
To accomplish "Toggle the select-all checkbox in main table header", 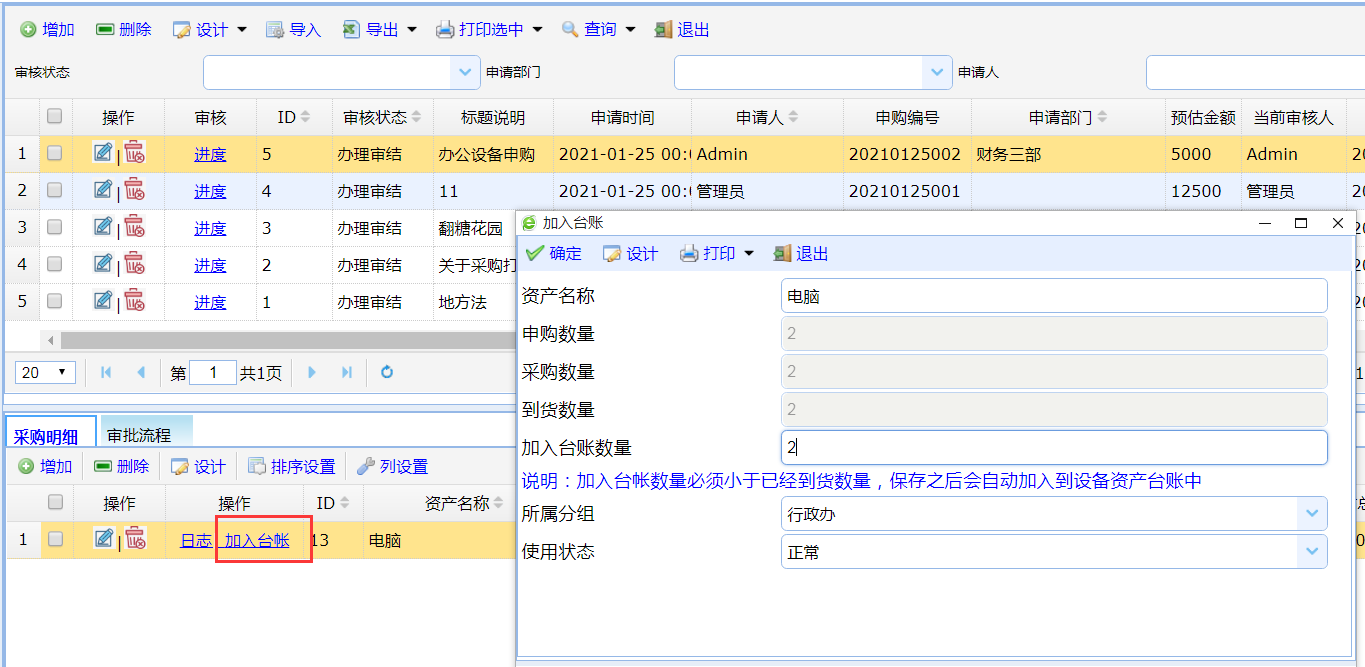I will tap(55, 117).
